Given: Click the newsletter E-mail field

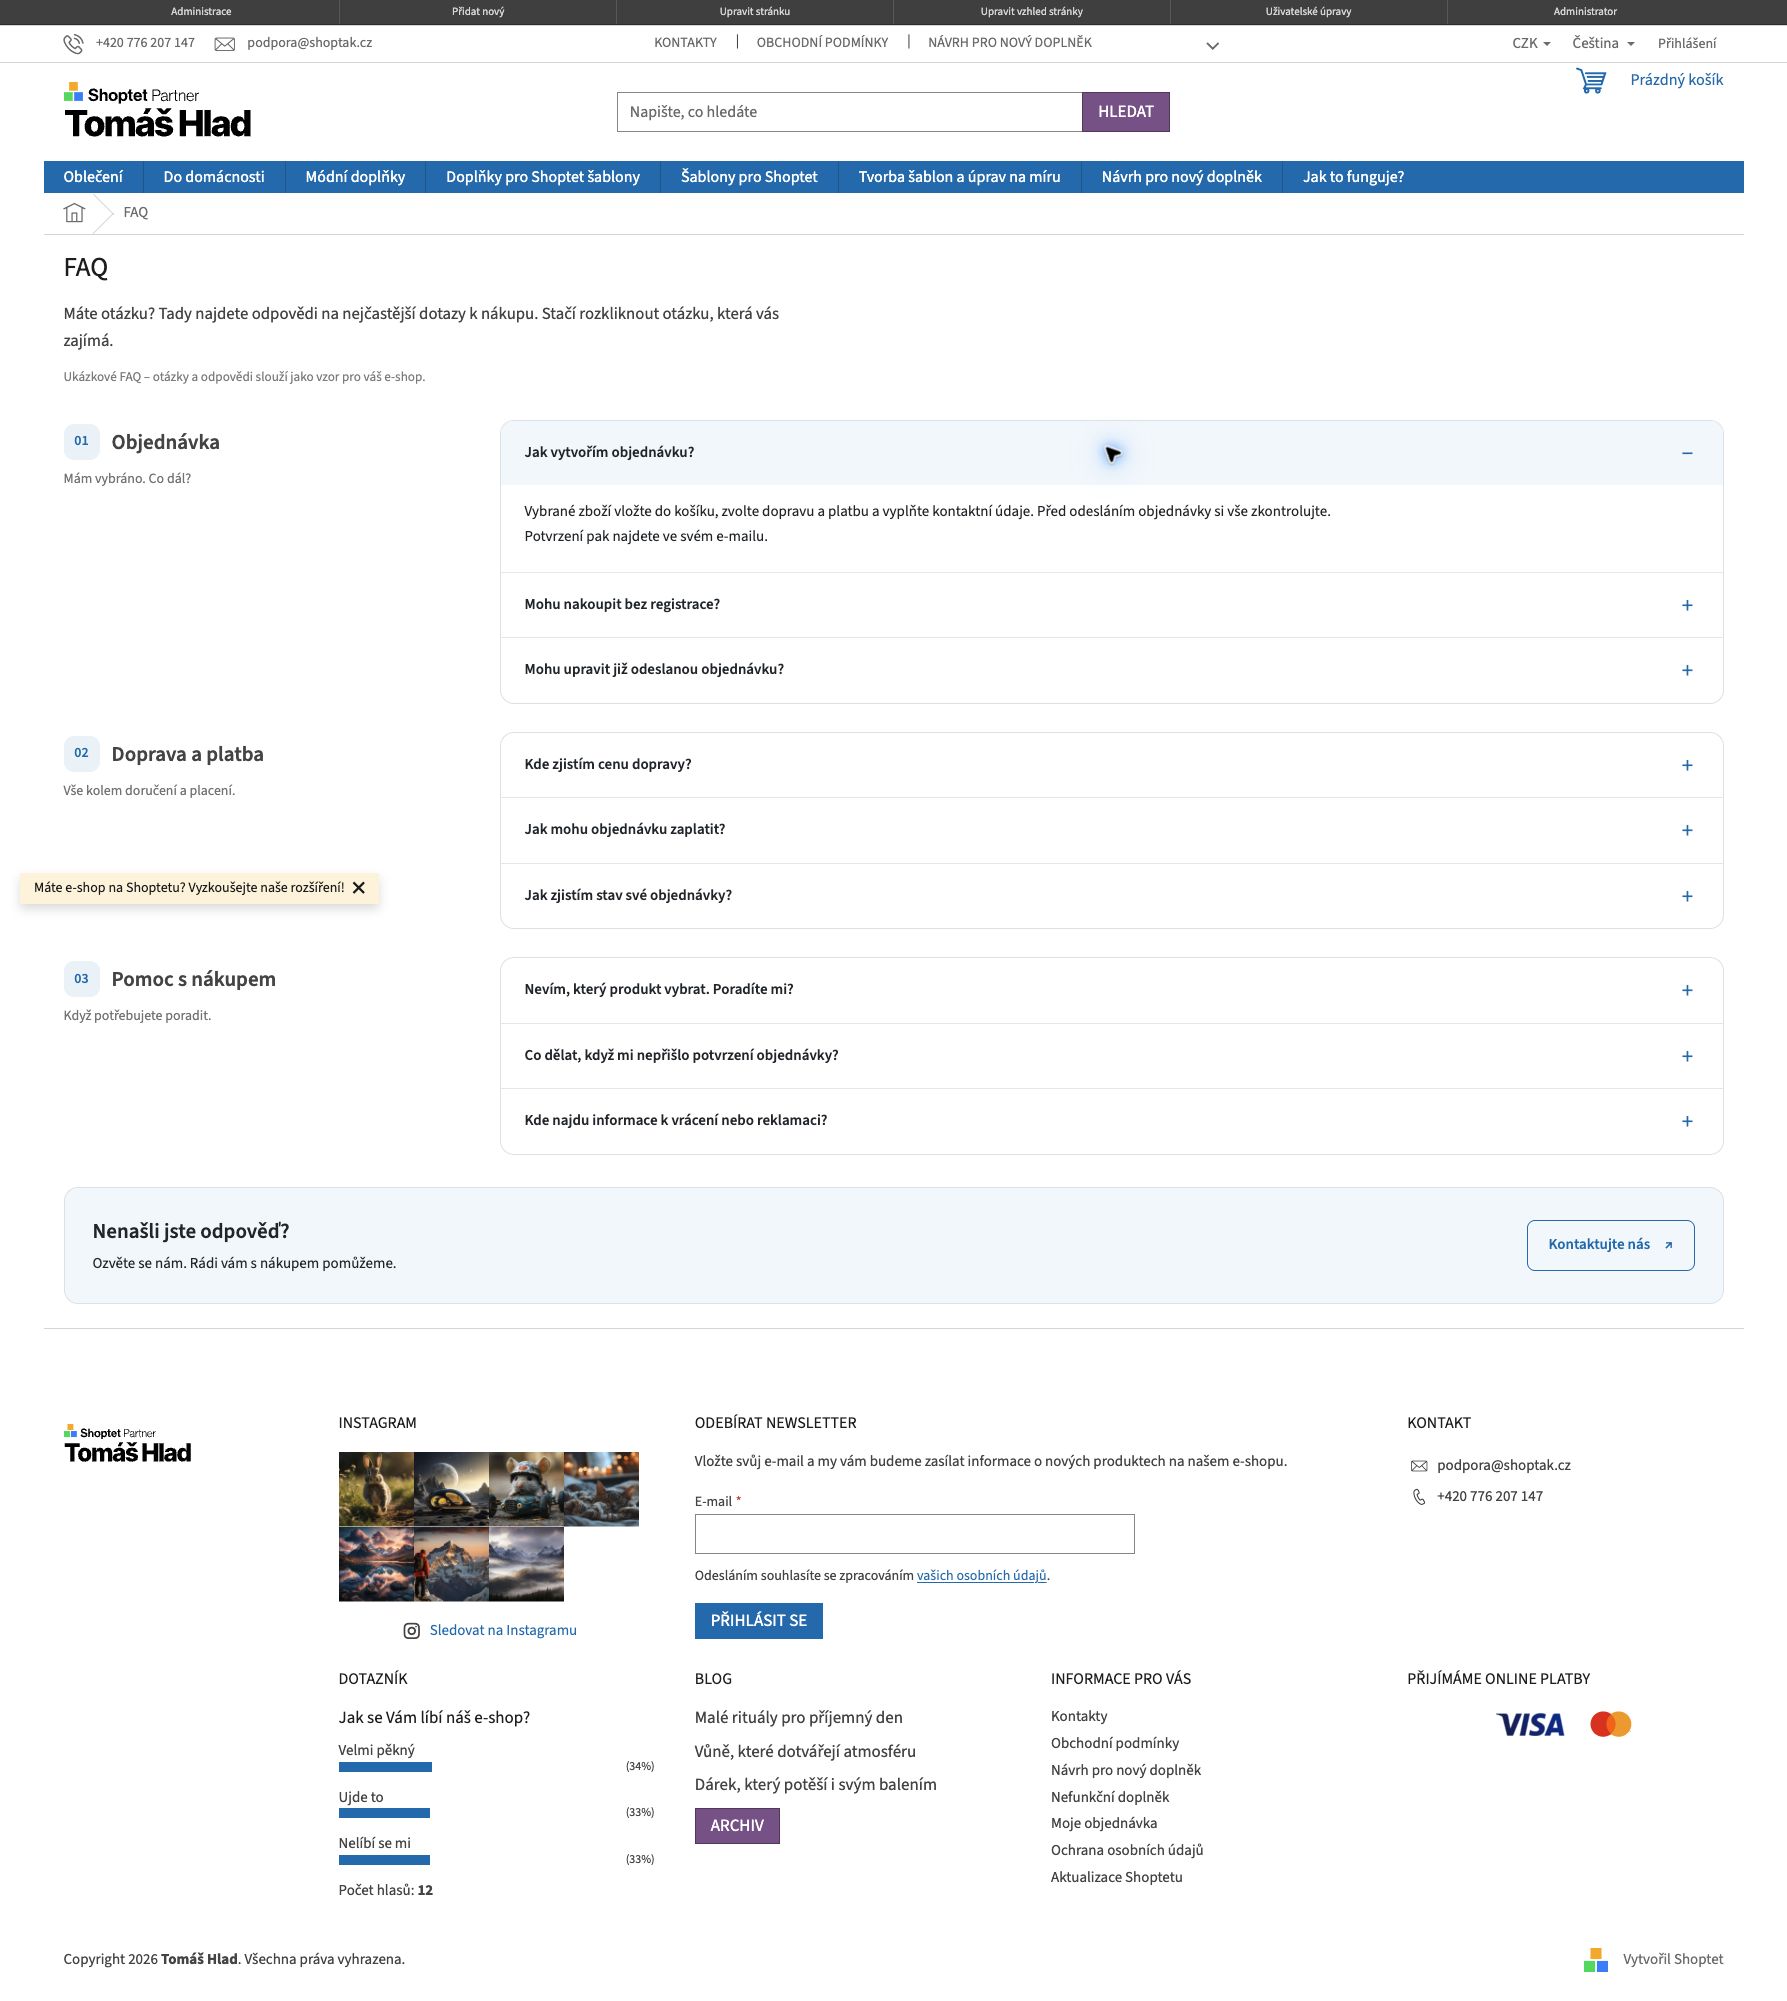Looking at the screenshot, I should pyautogui.click(x=914, y=1535).
